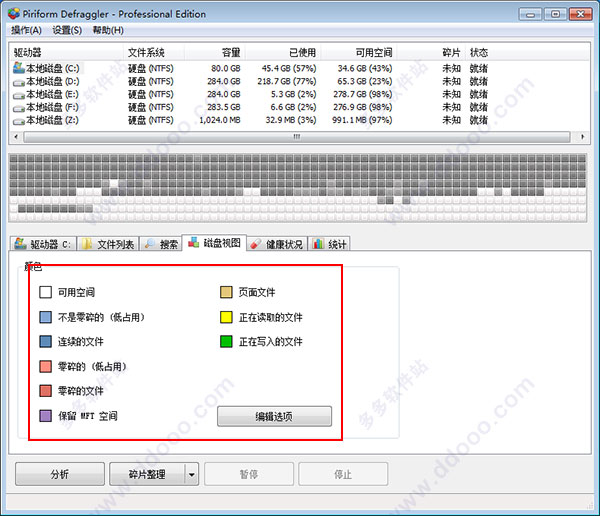Click the drive list left scroll arrow

(16, 137)
